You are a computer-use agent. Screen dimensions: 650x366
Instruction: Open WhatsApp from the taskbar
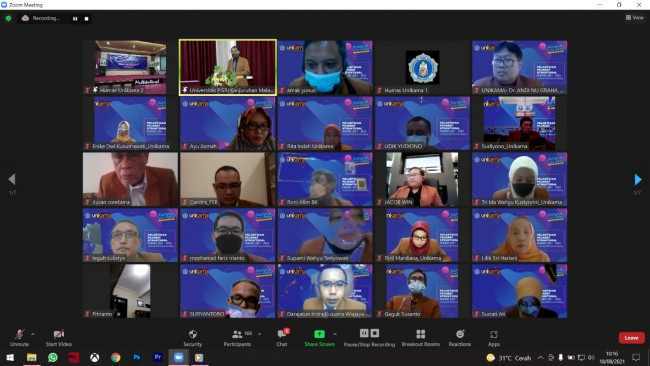point(53,357)
